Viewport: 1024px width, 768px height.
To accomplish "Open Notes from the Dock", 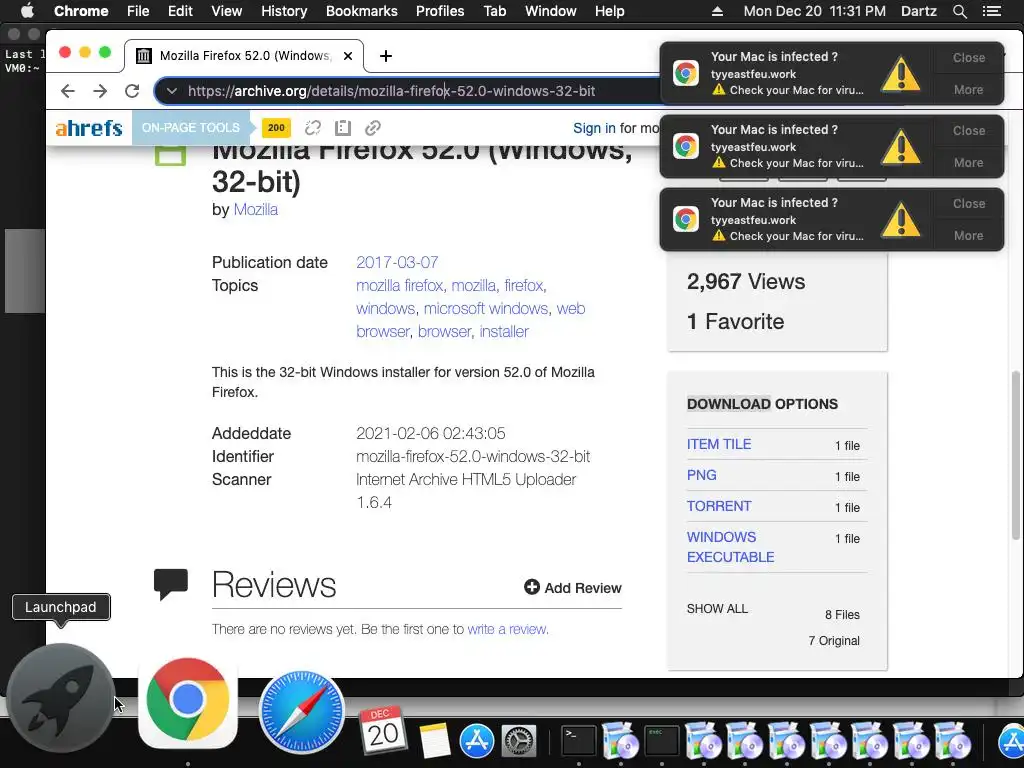I will click(434, 740).
